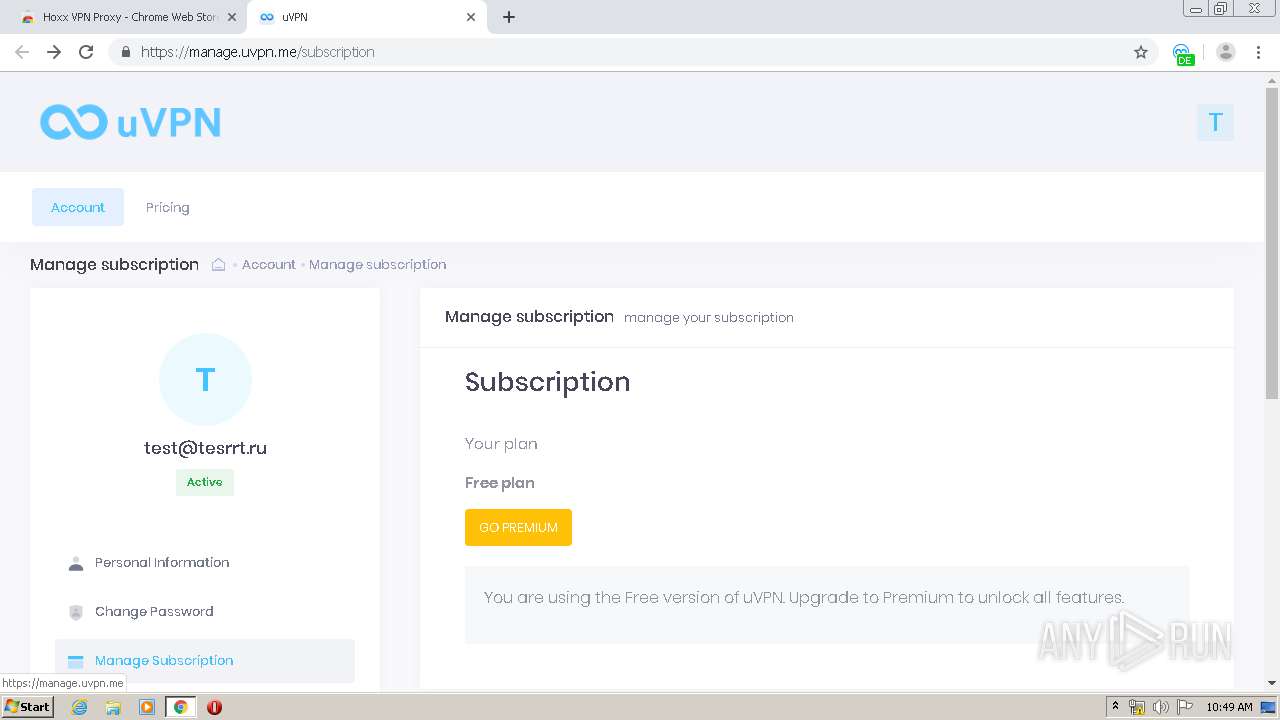The image size is (1280, 720).
Task: Open the T user avatar menu in header
Action: 1215,122
